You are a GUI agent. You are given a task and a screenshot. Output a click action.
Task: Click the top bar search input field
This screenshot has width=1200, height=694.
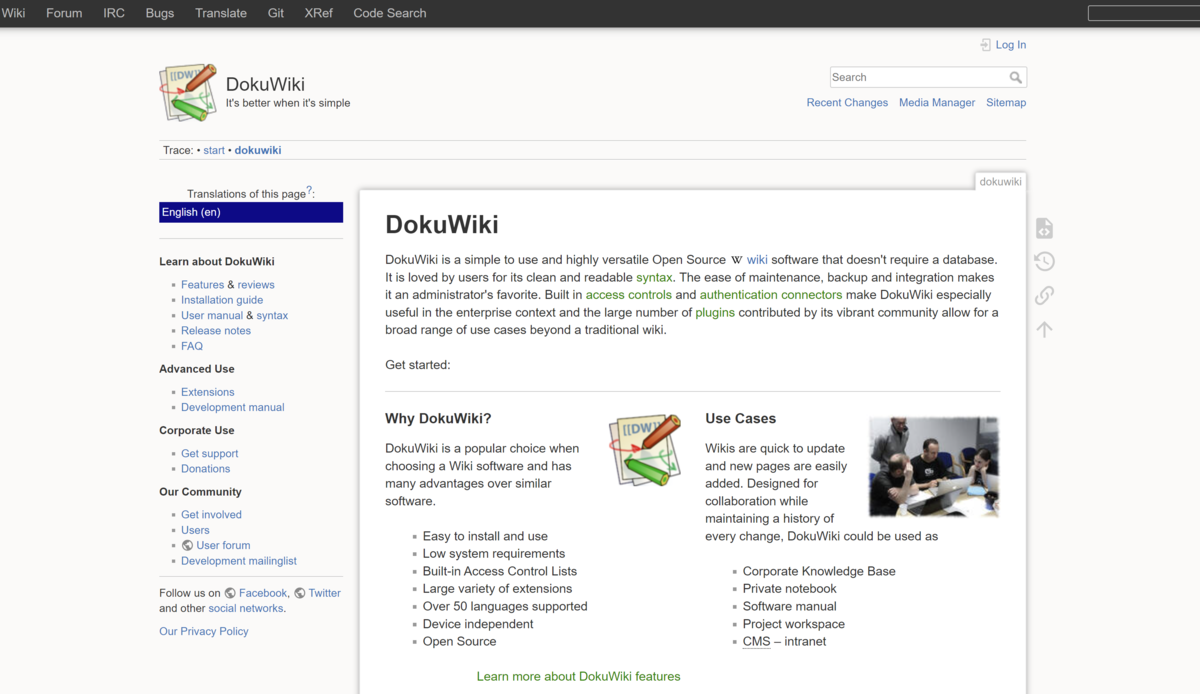[1144, 13]
